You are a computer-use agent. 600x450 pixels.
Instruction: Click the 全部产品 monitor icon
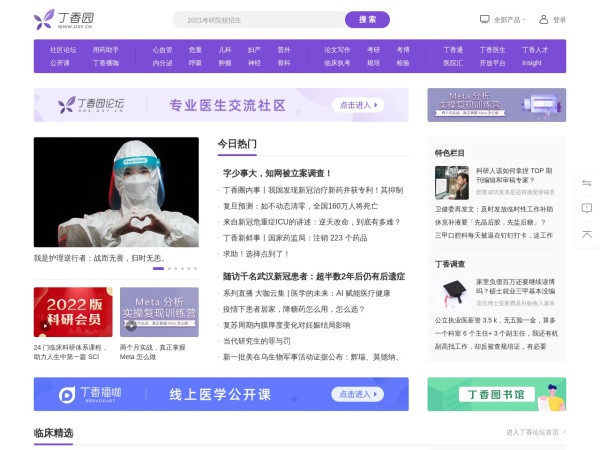(484, 19)
